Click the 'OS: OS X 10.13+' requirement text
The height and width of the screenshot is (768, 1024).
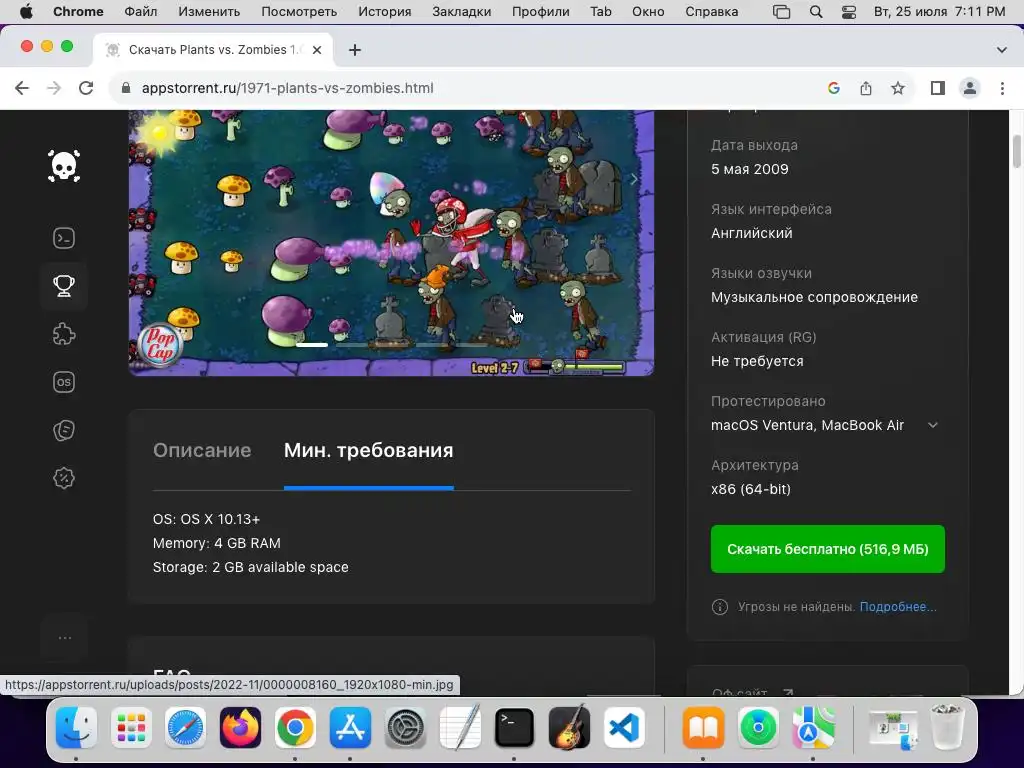(206, 519)
